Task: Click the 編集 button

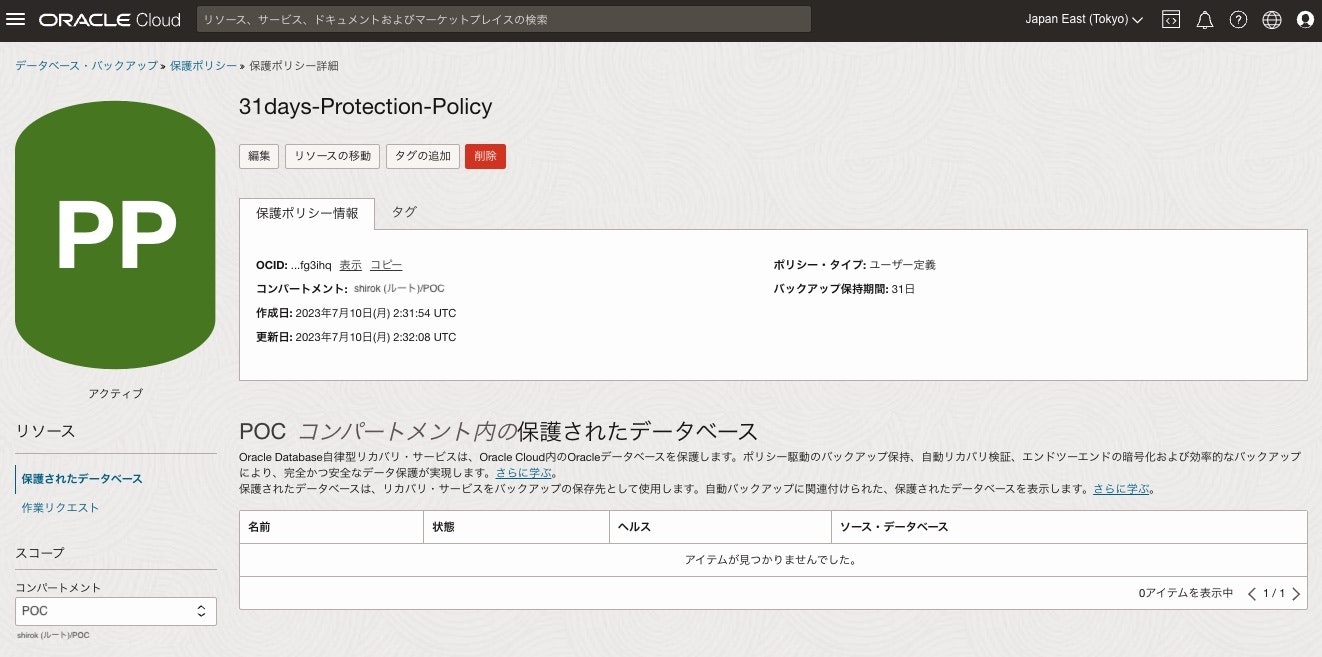Action: point(259,156)
